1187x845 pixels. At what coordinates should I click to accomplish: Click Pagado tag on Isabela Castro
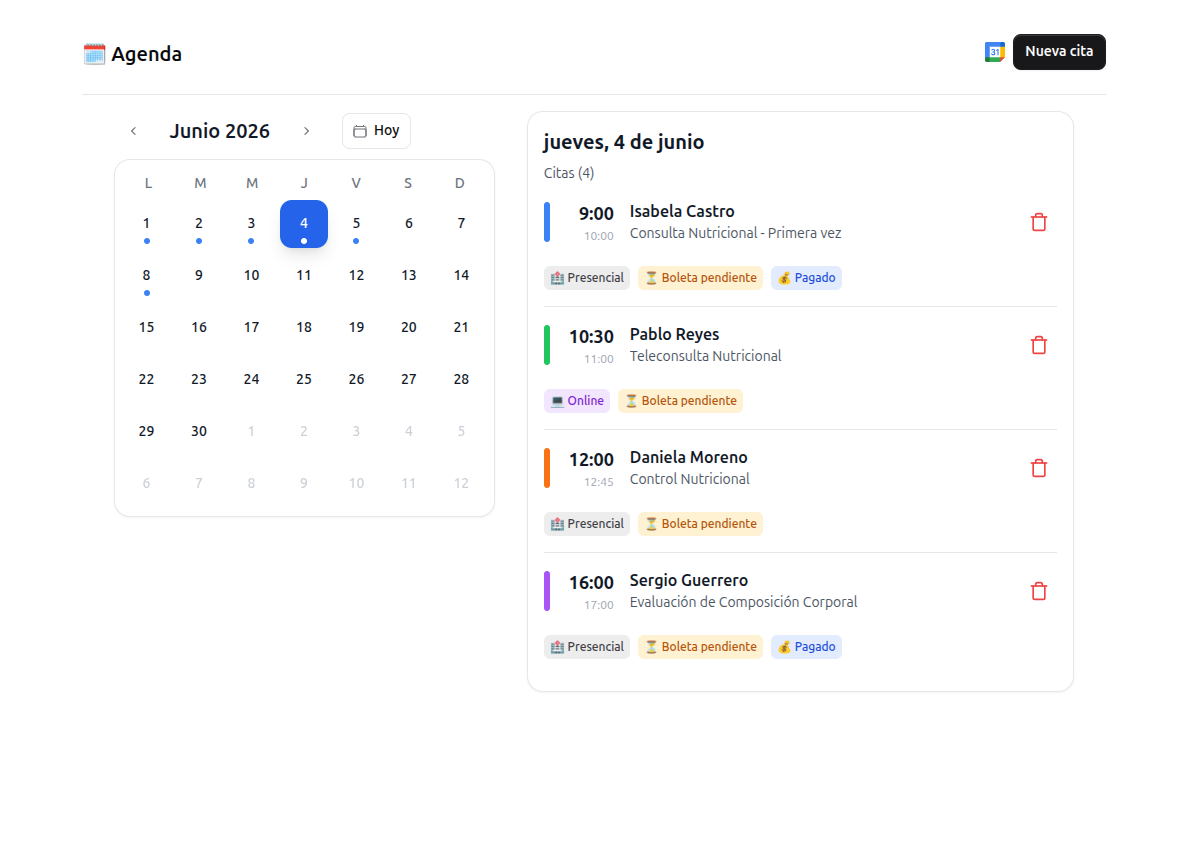click(x=806, y=278)
